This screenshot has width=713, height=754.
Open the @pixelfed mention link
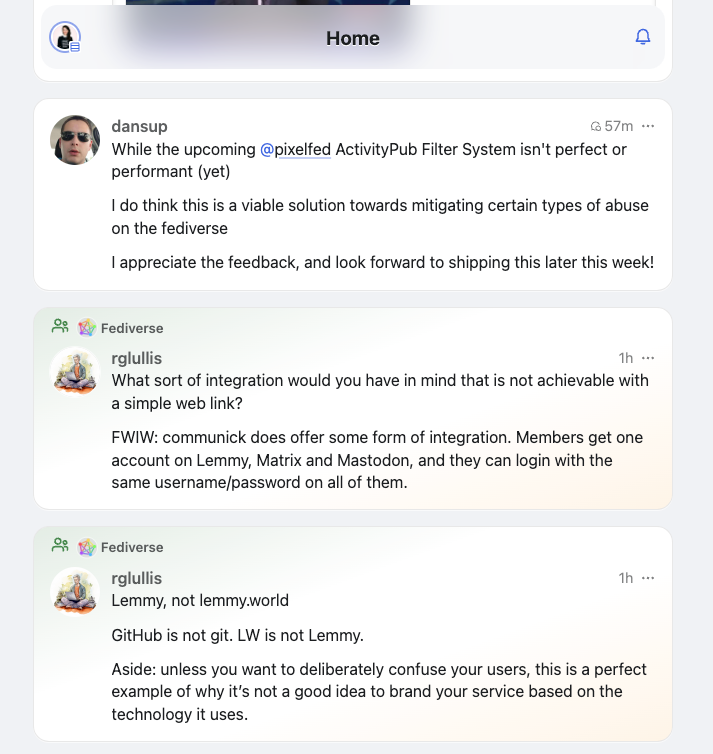click(295, 150)
